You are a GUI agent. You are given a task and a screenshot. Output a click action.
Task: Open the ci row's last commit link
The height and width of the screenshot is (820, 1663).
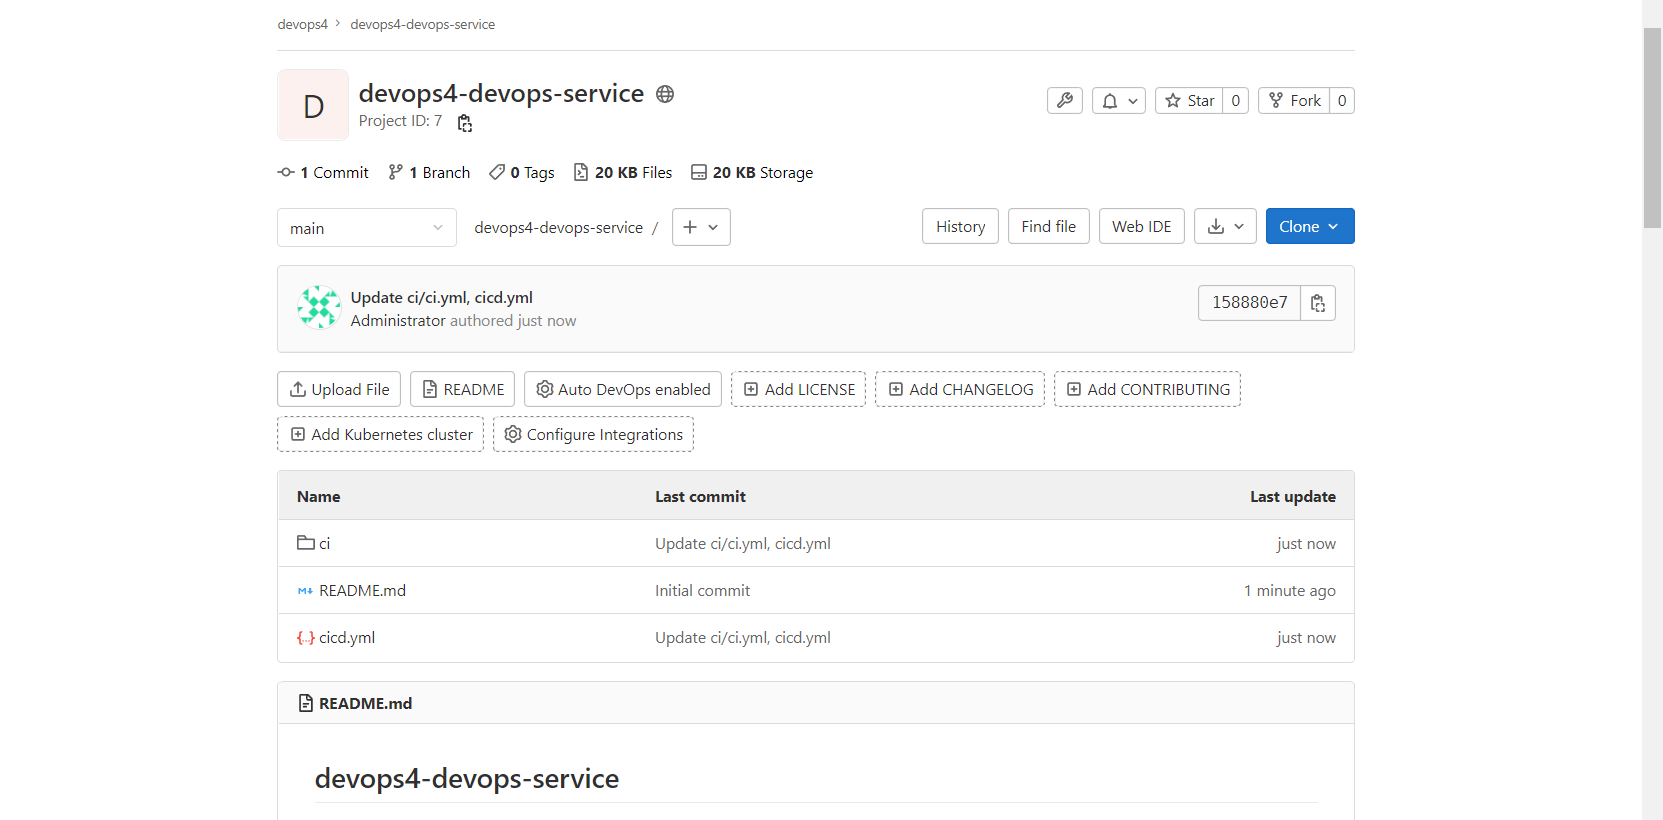pyautogui.click(x=743, y=544)
